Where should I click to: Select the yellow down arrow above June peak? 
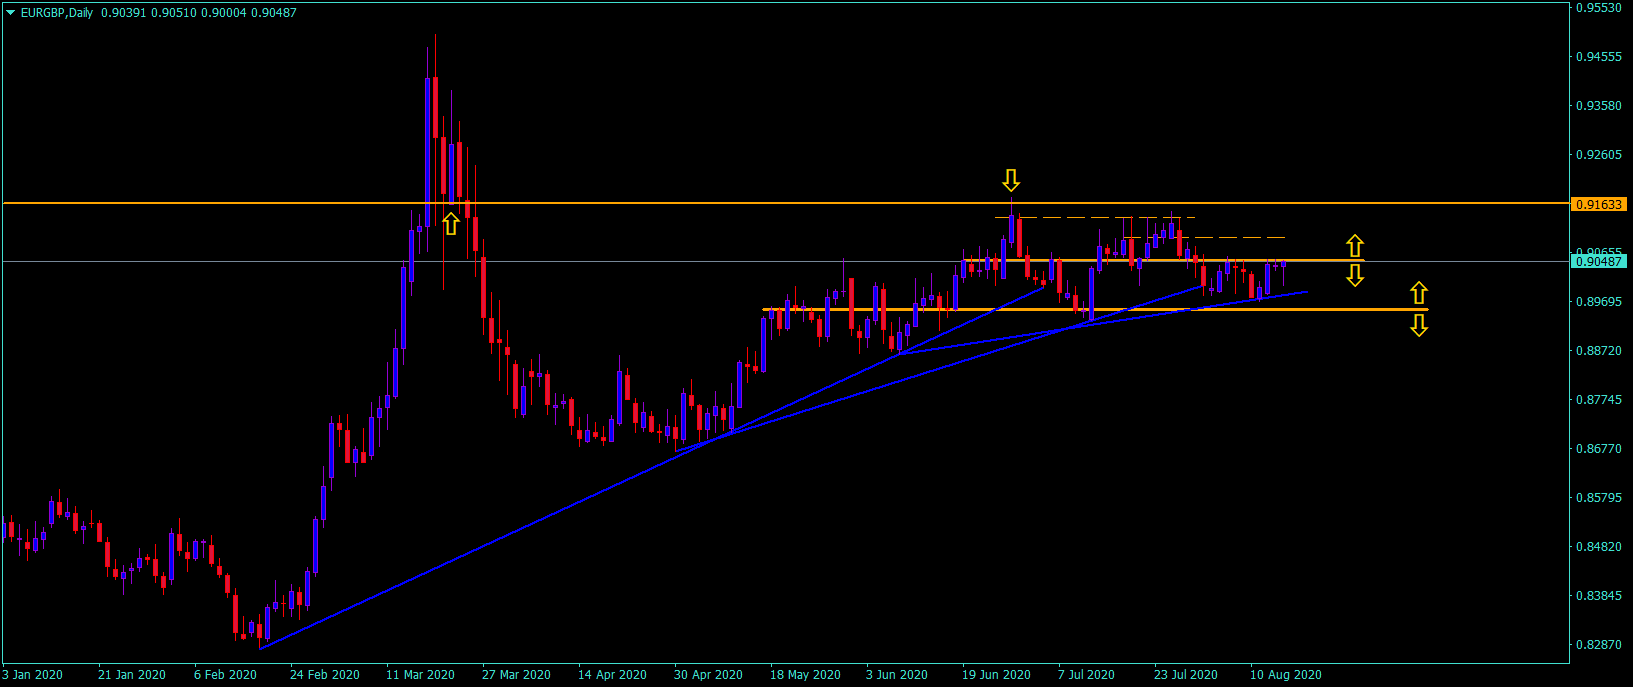click(1011, 180)
